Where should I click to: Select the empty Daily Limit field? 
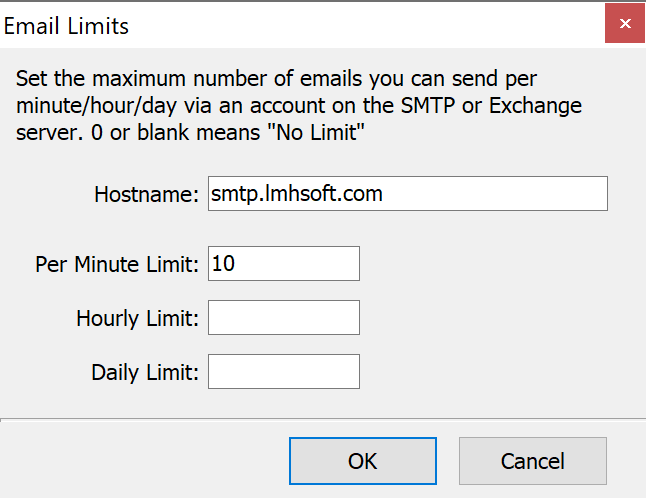pyautogui.click(x=284, y=372)
